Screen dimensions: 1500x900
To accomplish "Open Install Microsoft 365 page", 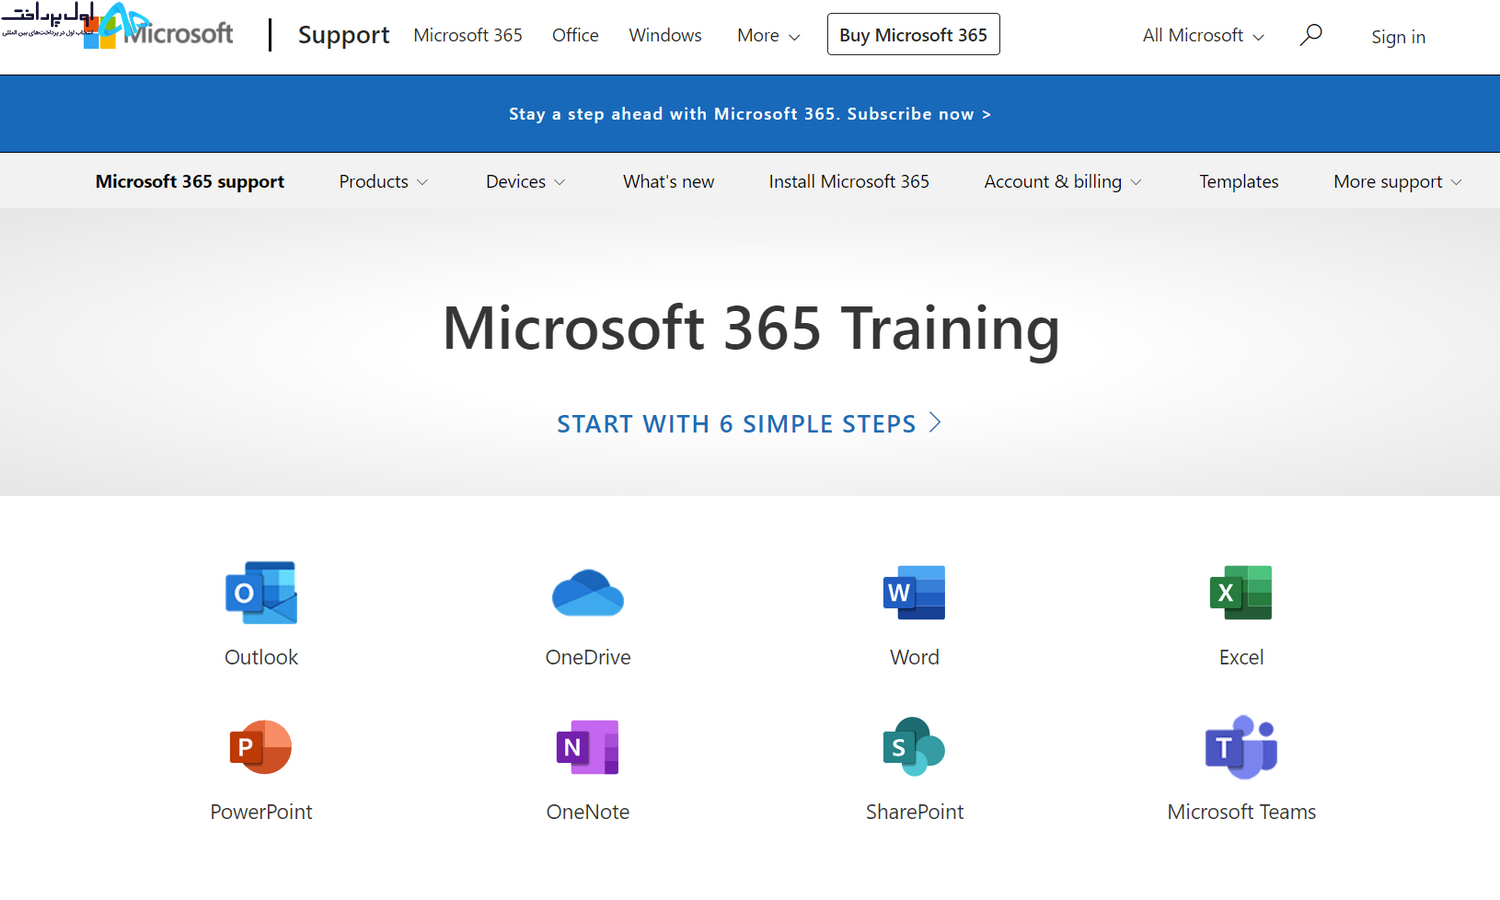I will click(849, 181).
